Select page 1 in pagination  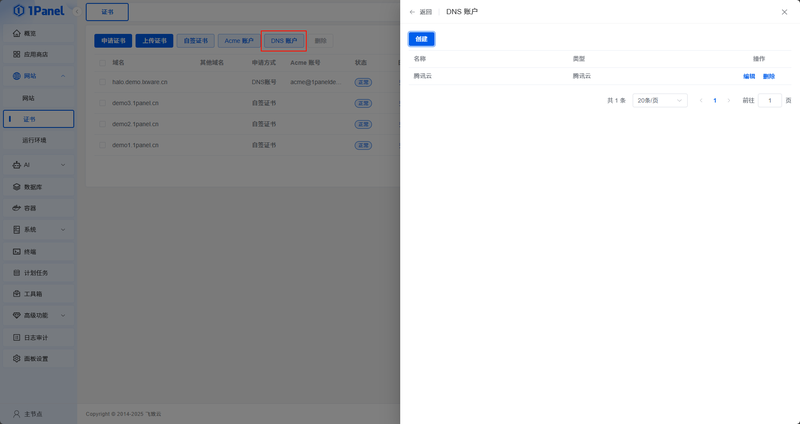pos(715,101)
